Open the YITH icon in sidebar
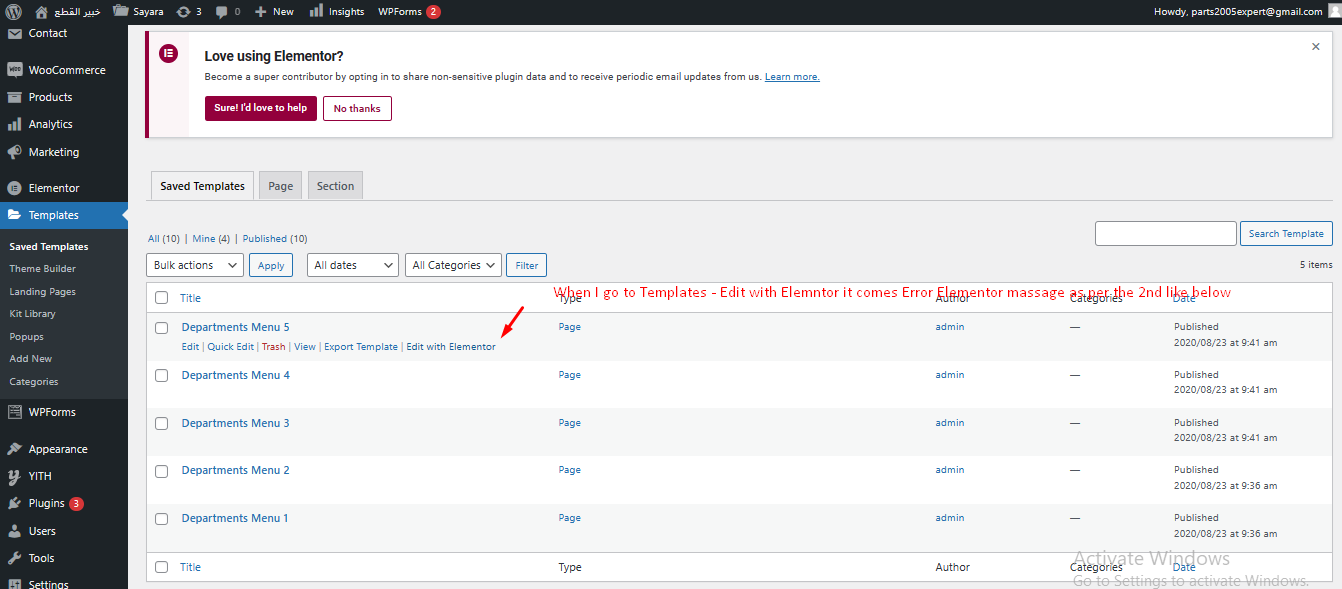The height and width of the screenshot is (589, 1342). pyautogui.click(x=14, y=476)
